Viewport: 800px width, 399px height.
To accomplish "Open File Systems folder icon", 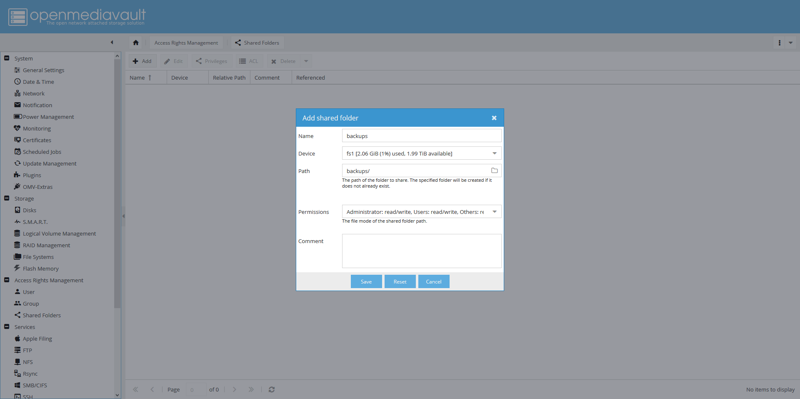I will tap(17, 257).
